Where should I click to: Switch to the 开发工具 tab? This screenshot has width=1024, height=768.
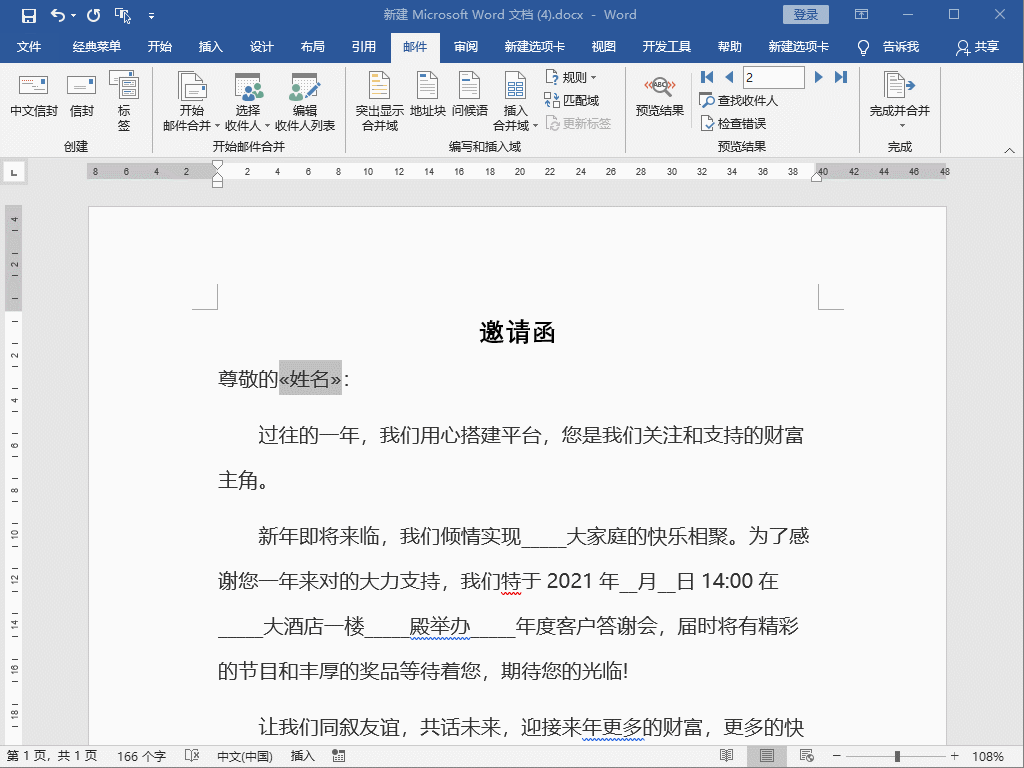[x=666, y=46]
